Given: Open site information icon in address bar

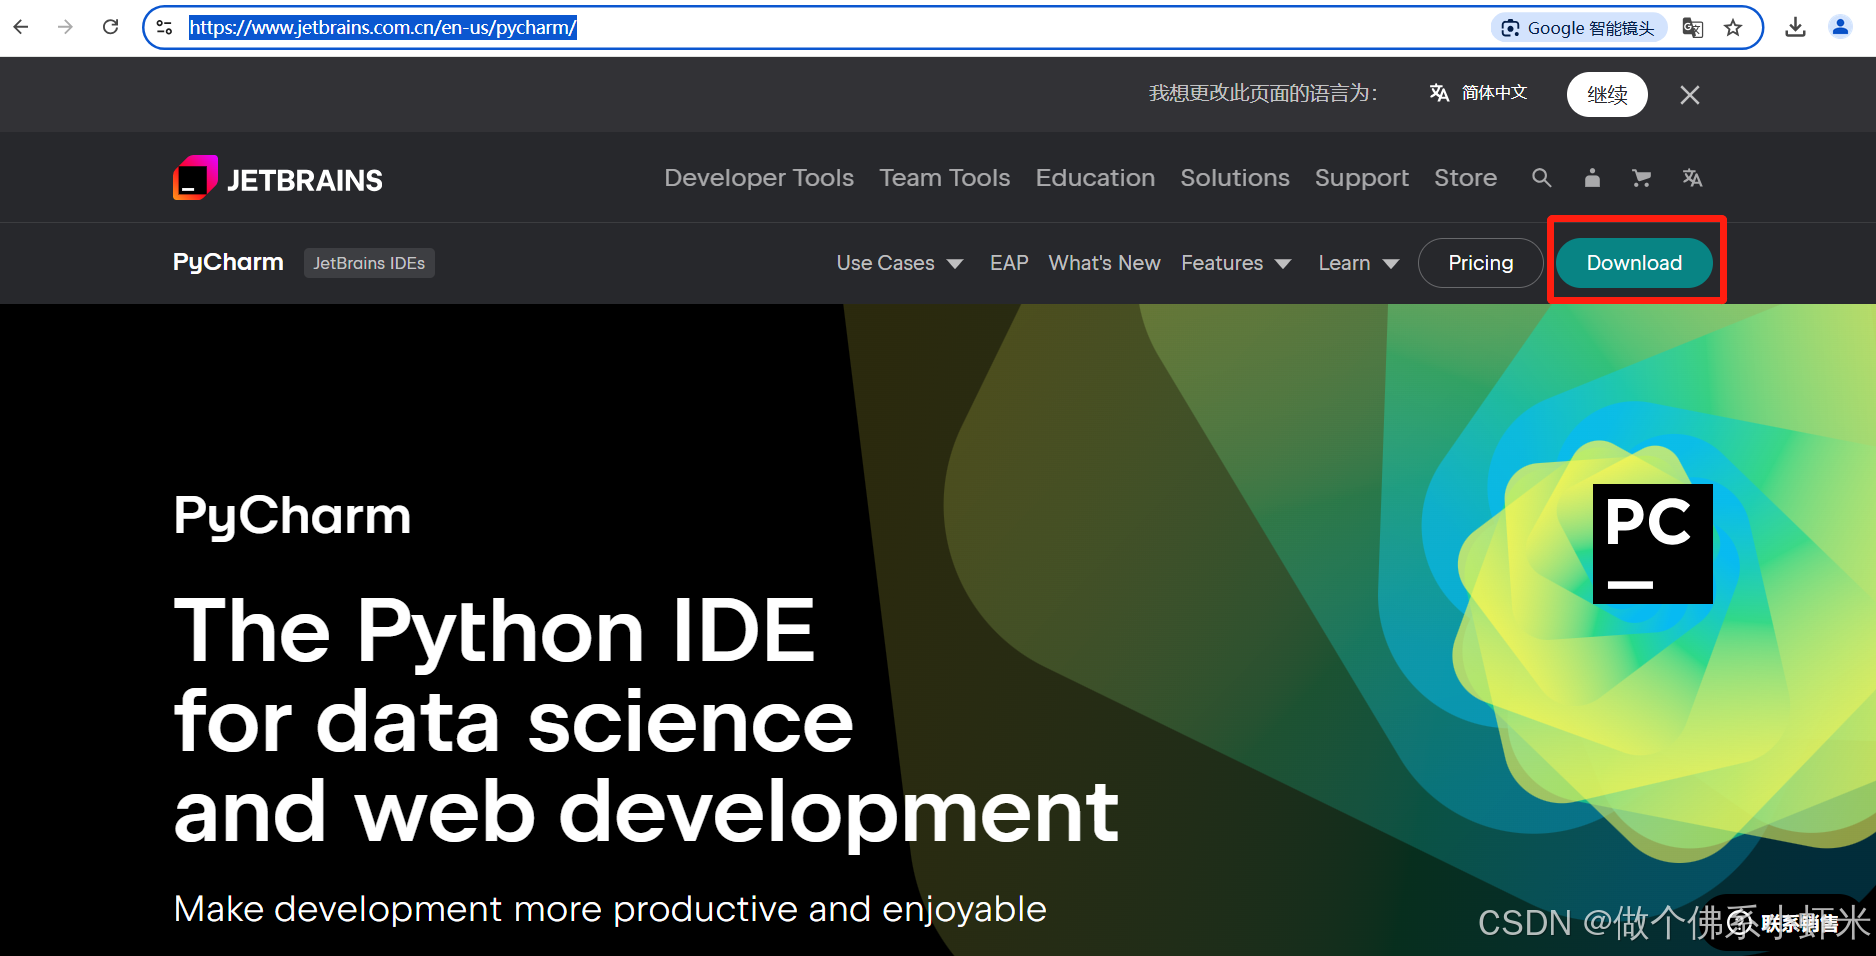Looking at the screenshot, I should pyautogui.click(x=165, y=28).
